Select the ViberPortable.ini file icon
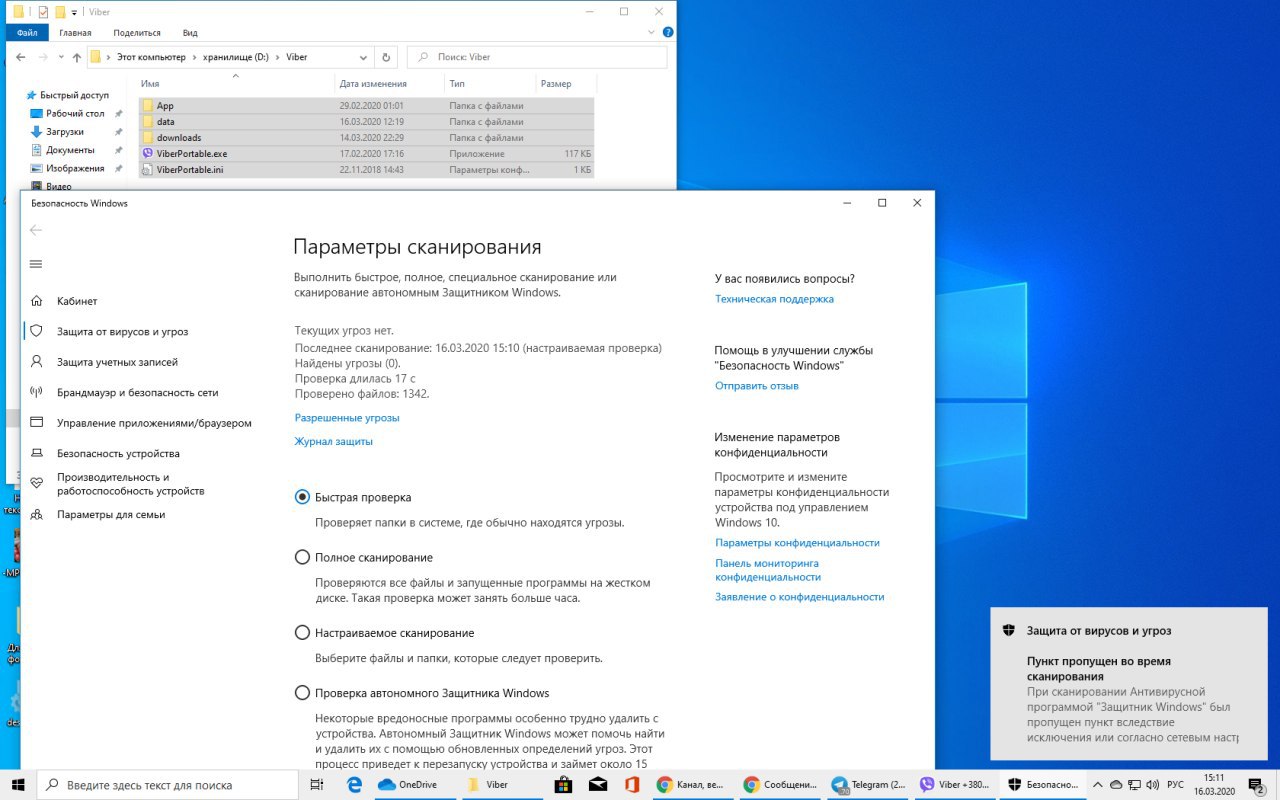This screenshot has width=1280, height=800. click(148, 170)
